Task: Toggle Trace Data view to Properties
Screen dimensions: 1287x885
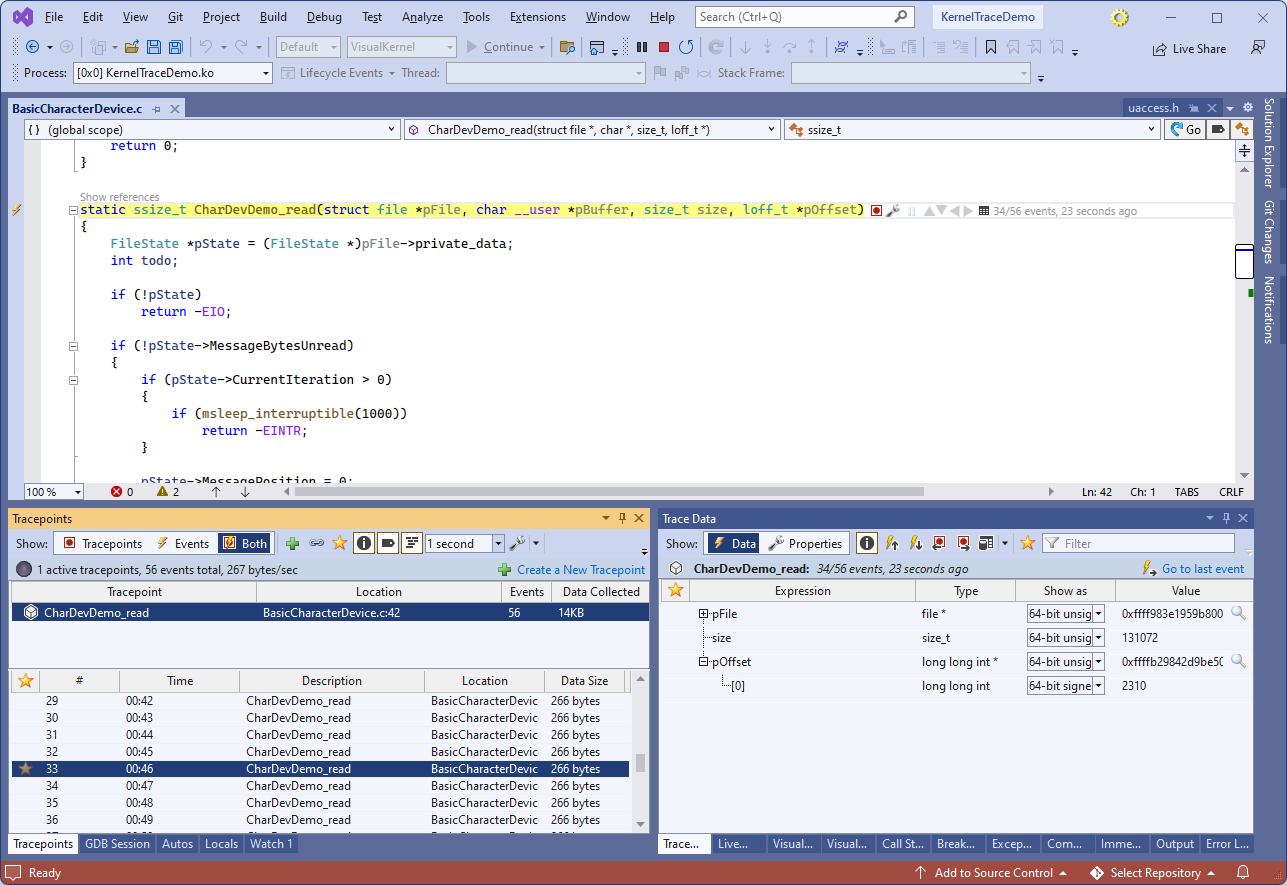Action: click(x=805, y=543)
